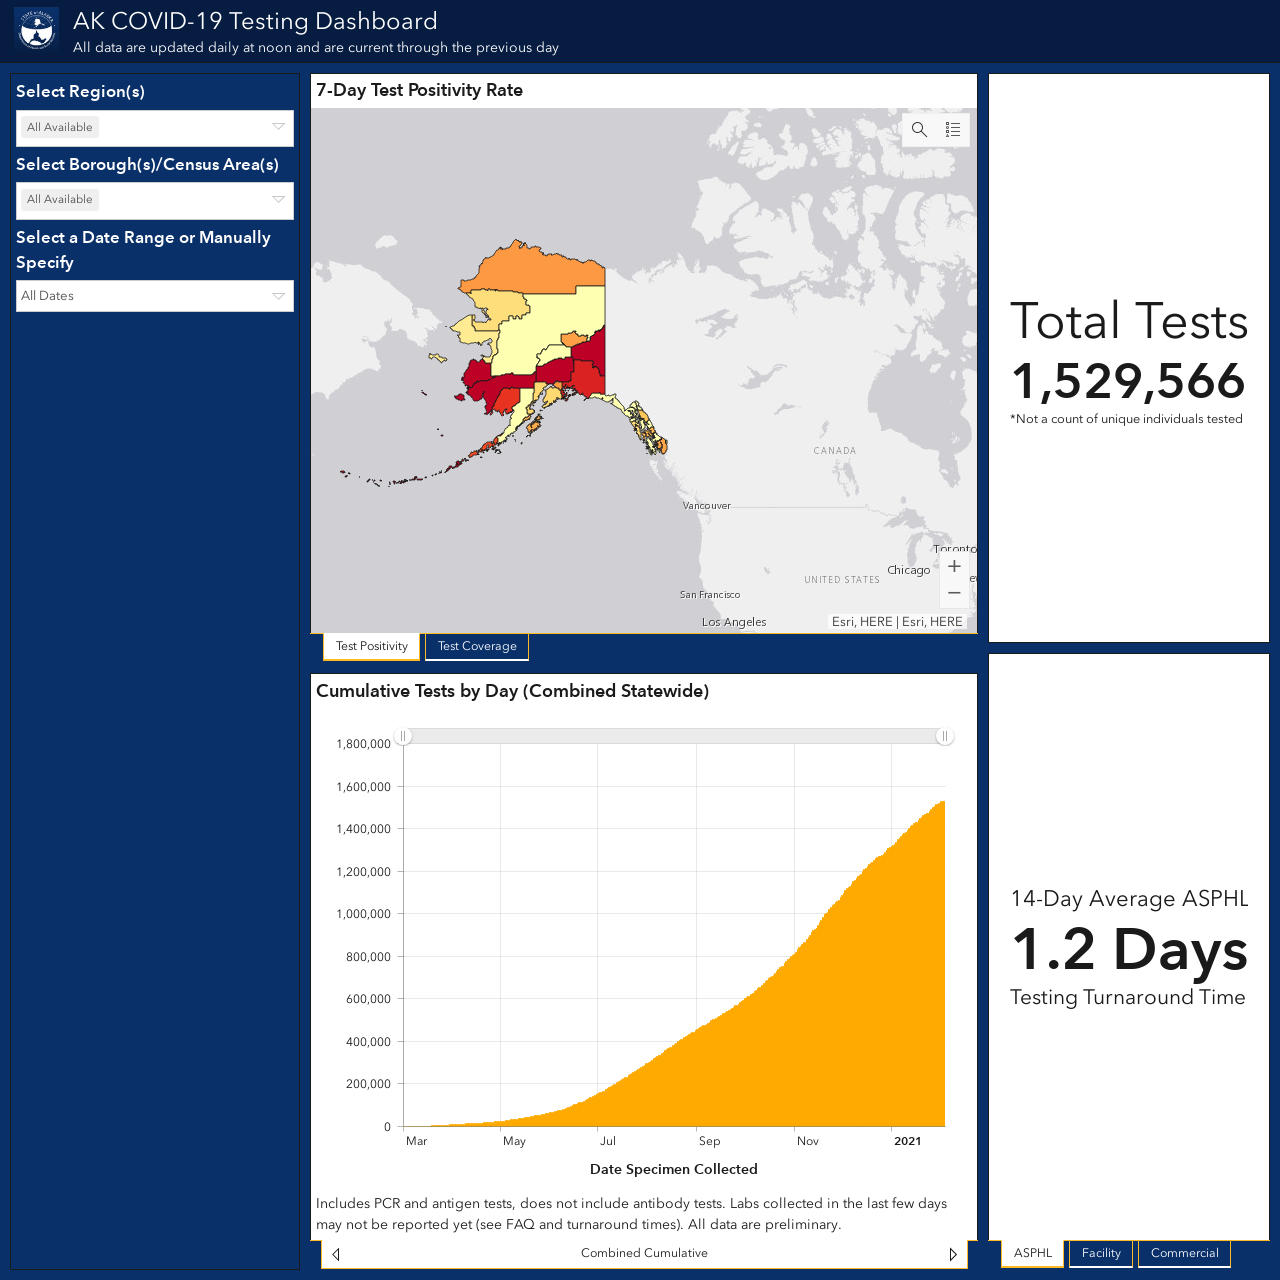Open the map search tool
This screenshot has height=1280, width=1280.
pyautogui.click(x=919, y=130)
